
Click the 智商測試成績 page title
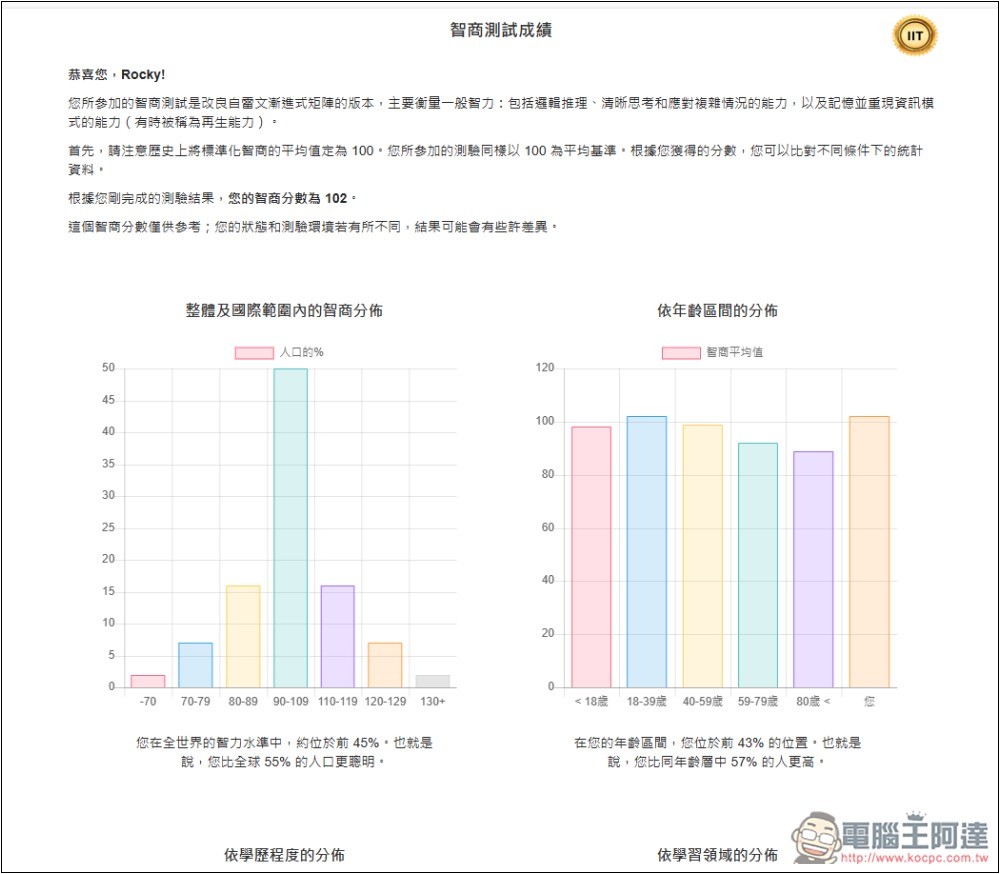point(501,30)
